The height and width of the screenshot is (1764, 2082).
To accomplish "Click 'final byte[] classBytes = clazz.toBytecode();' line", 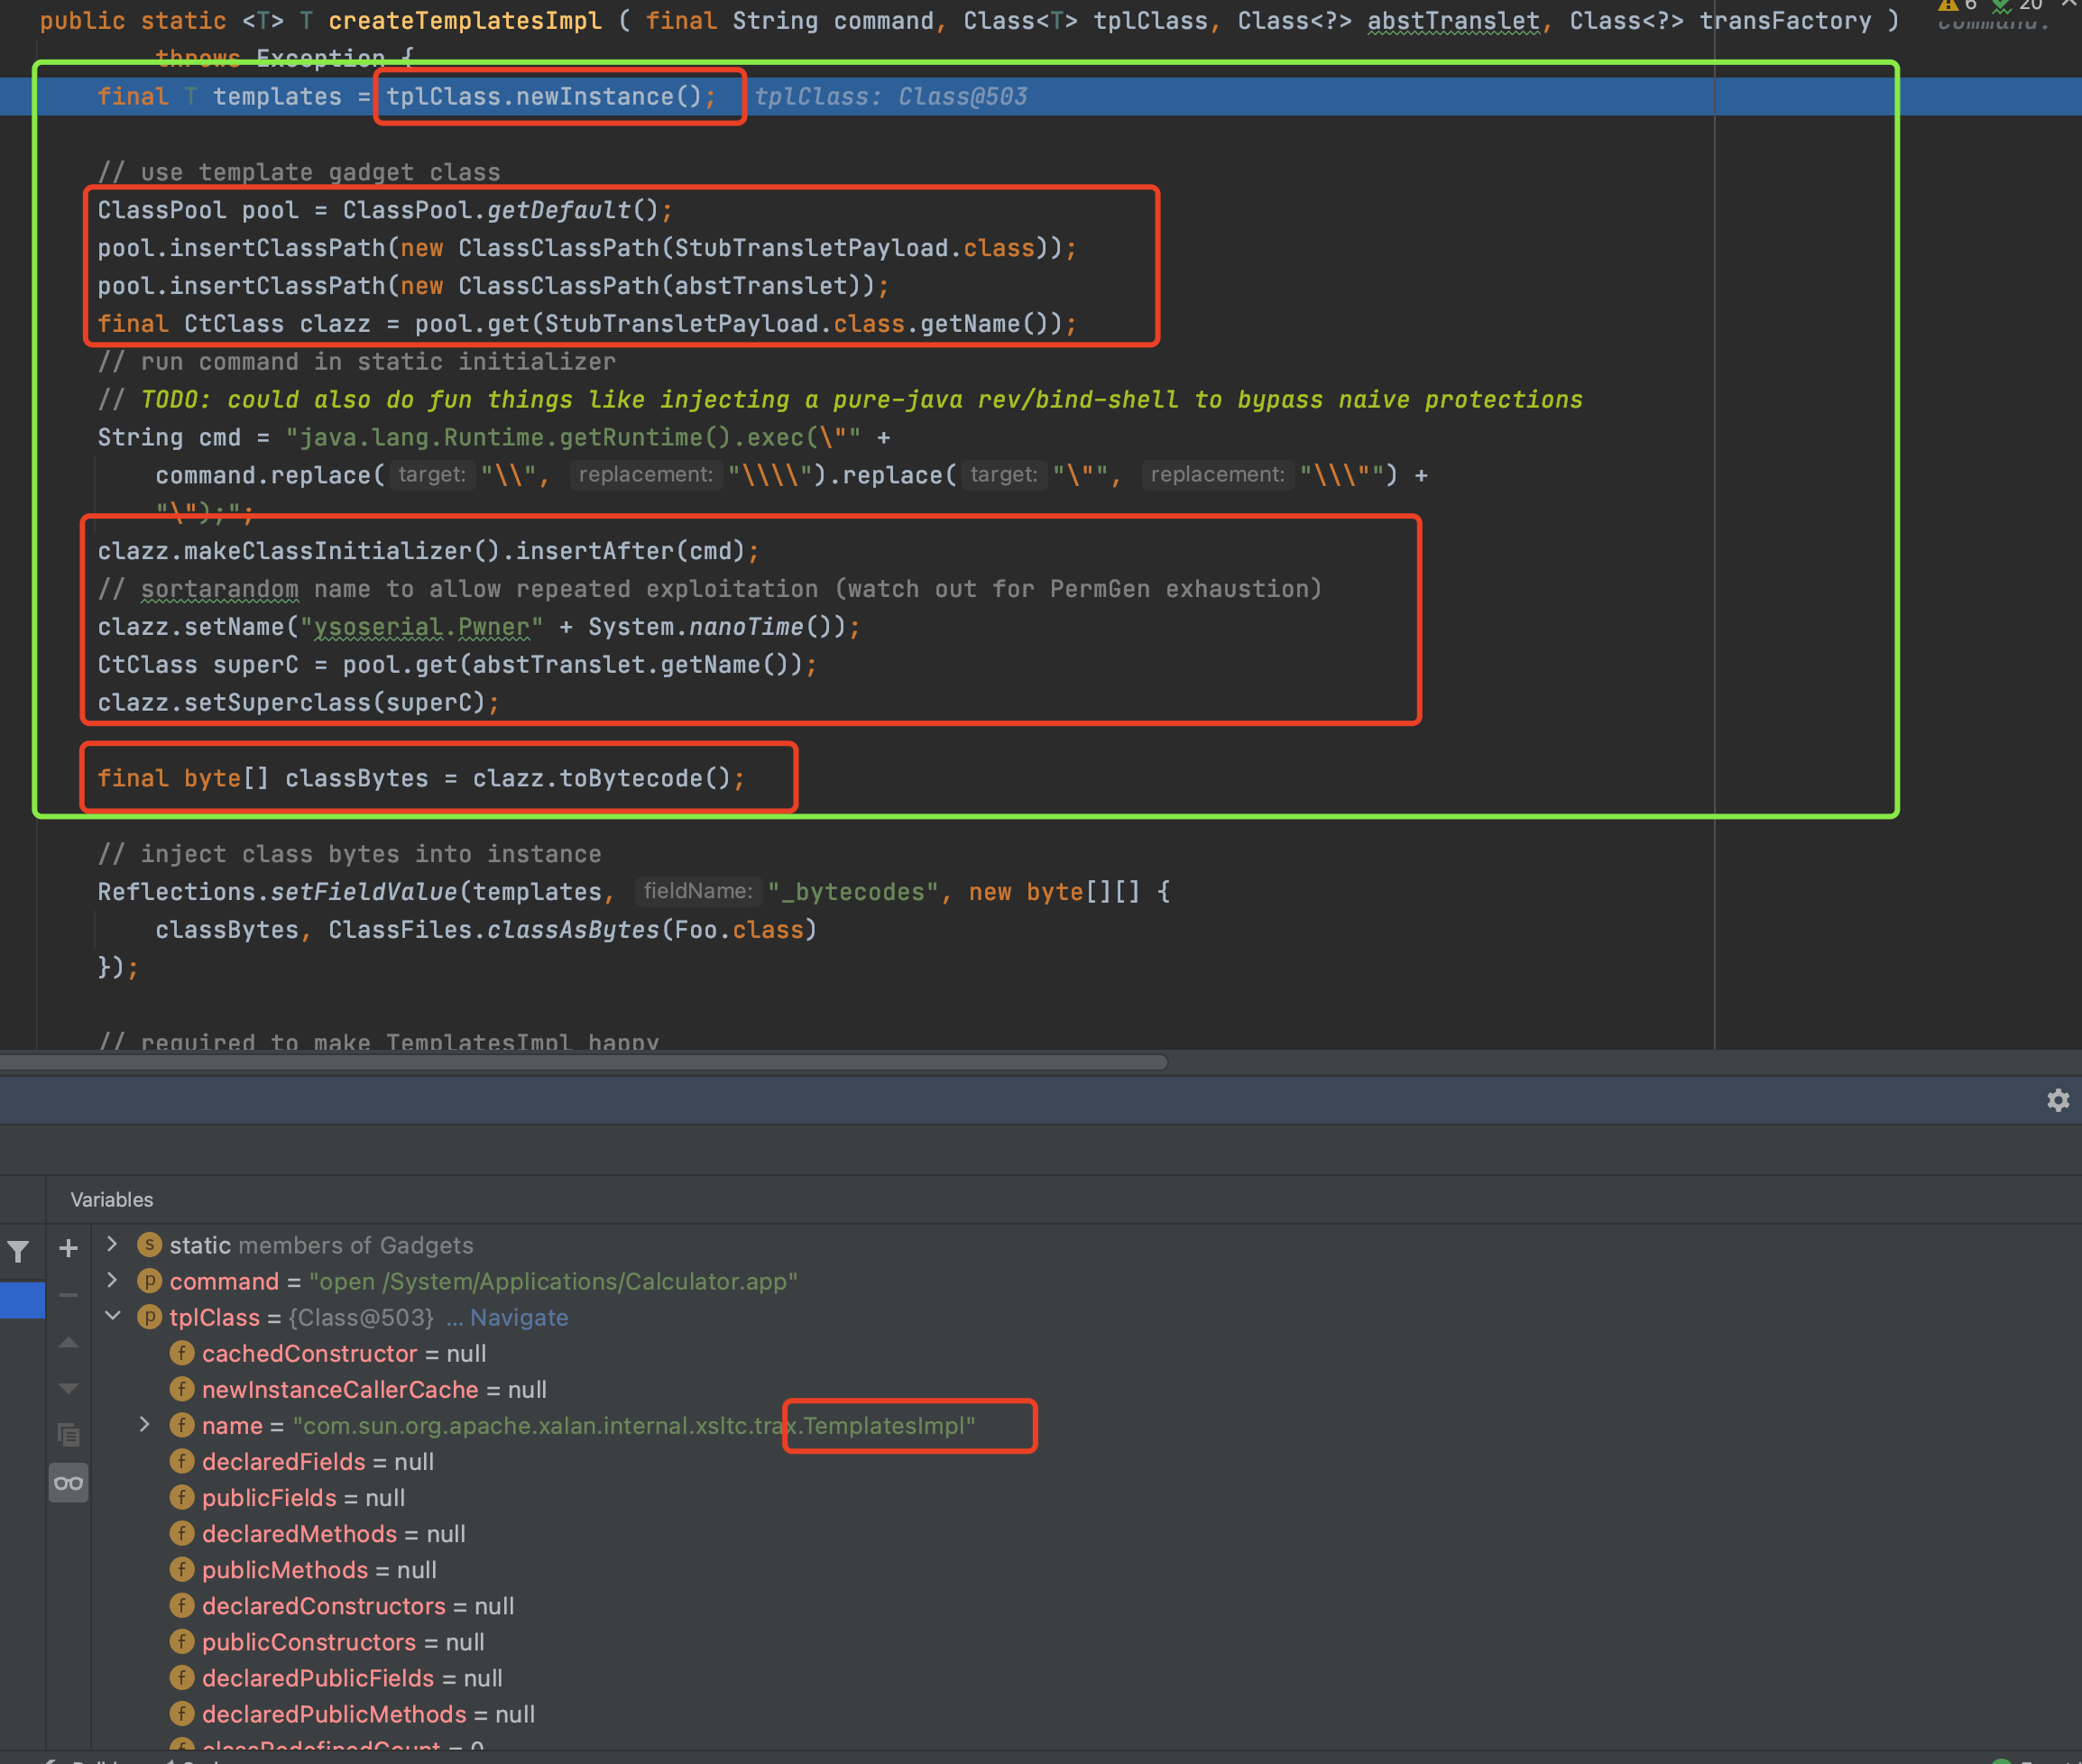I will point(421,778).
